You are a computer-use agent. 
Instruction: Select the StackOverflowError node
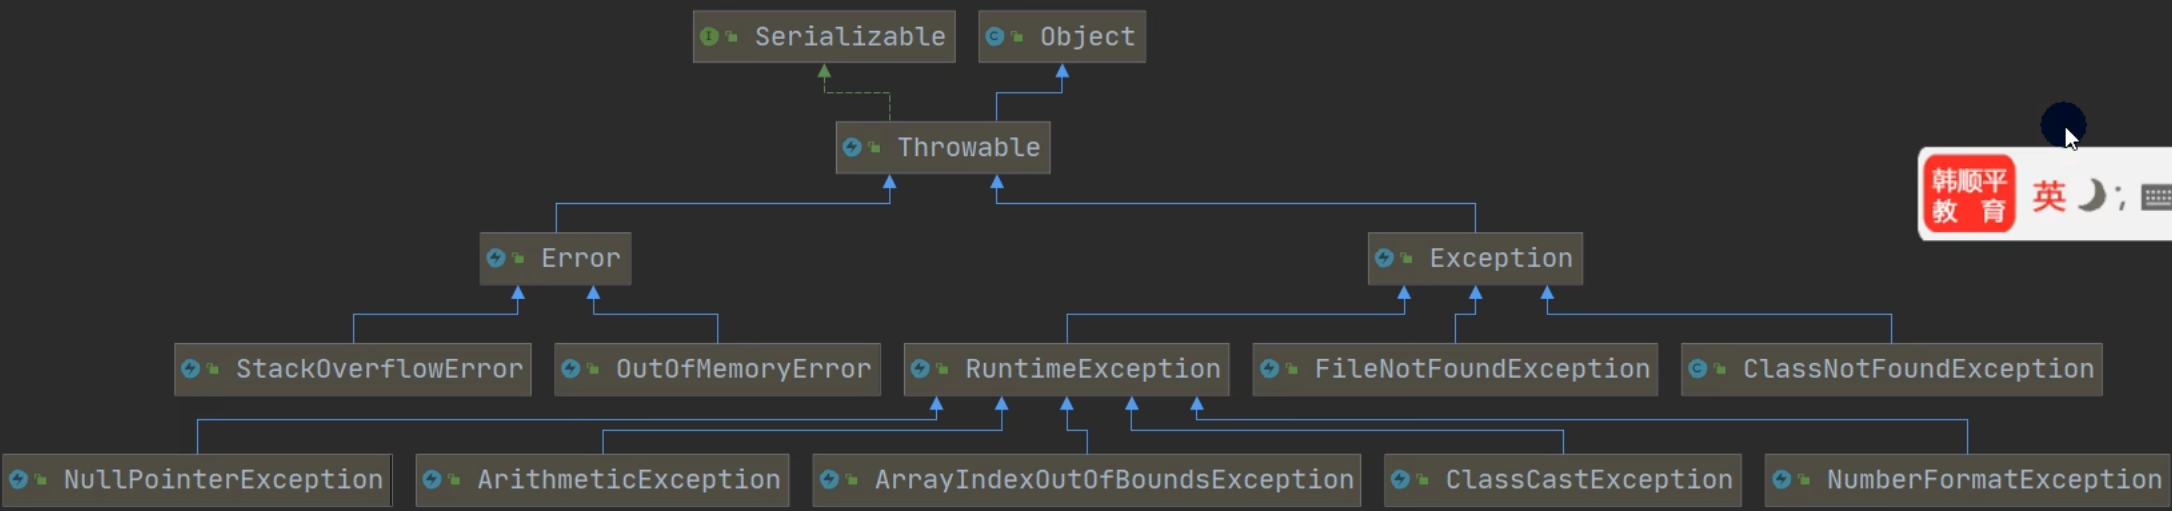pos(353,369)
